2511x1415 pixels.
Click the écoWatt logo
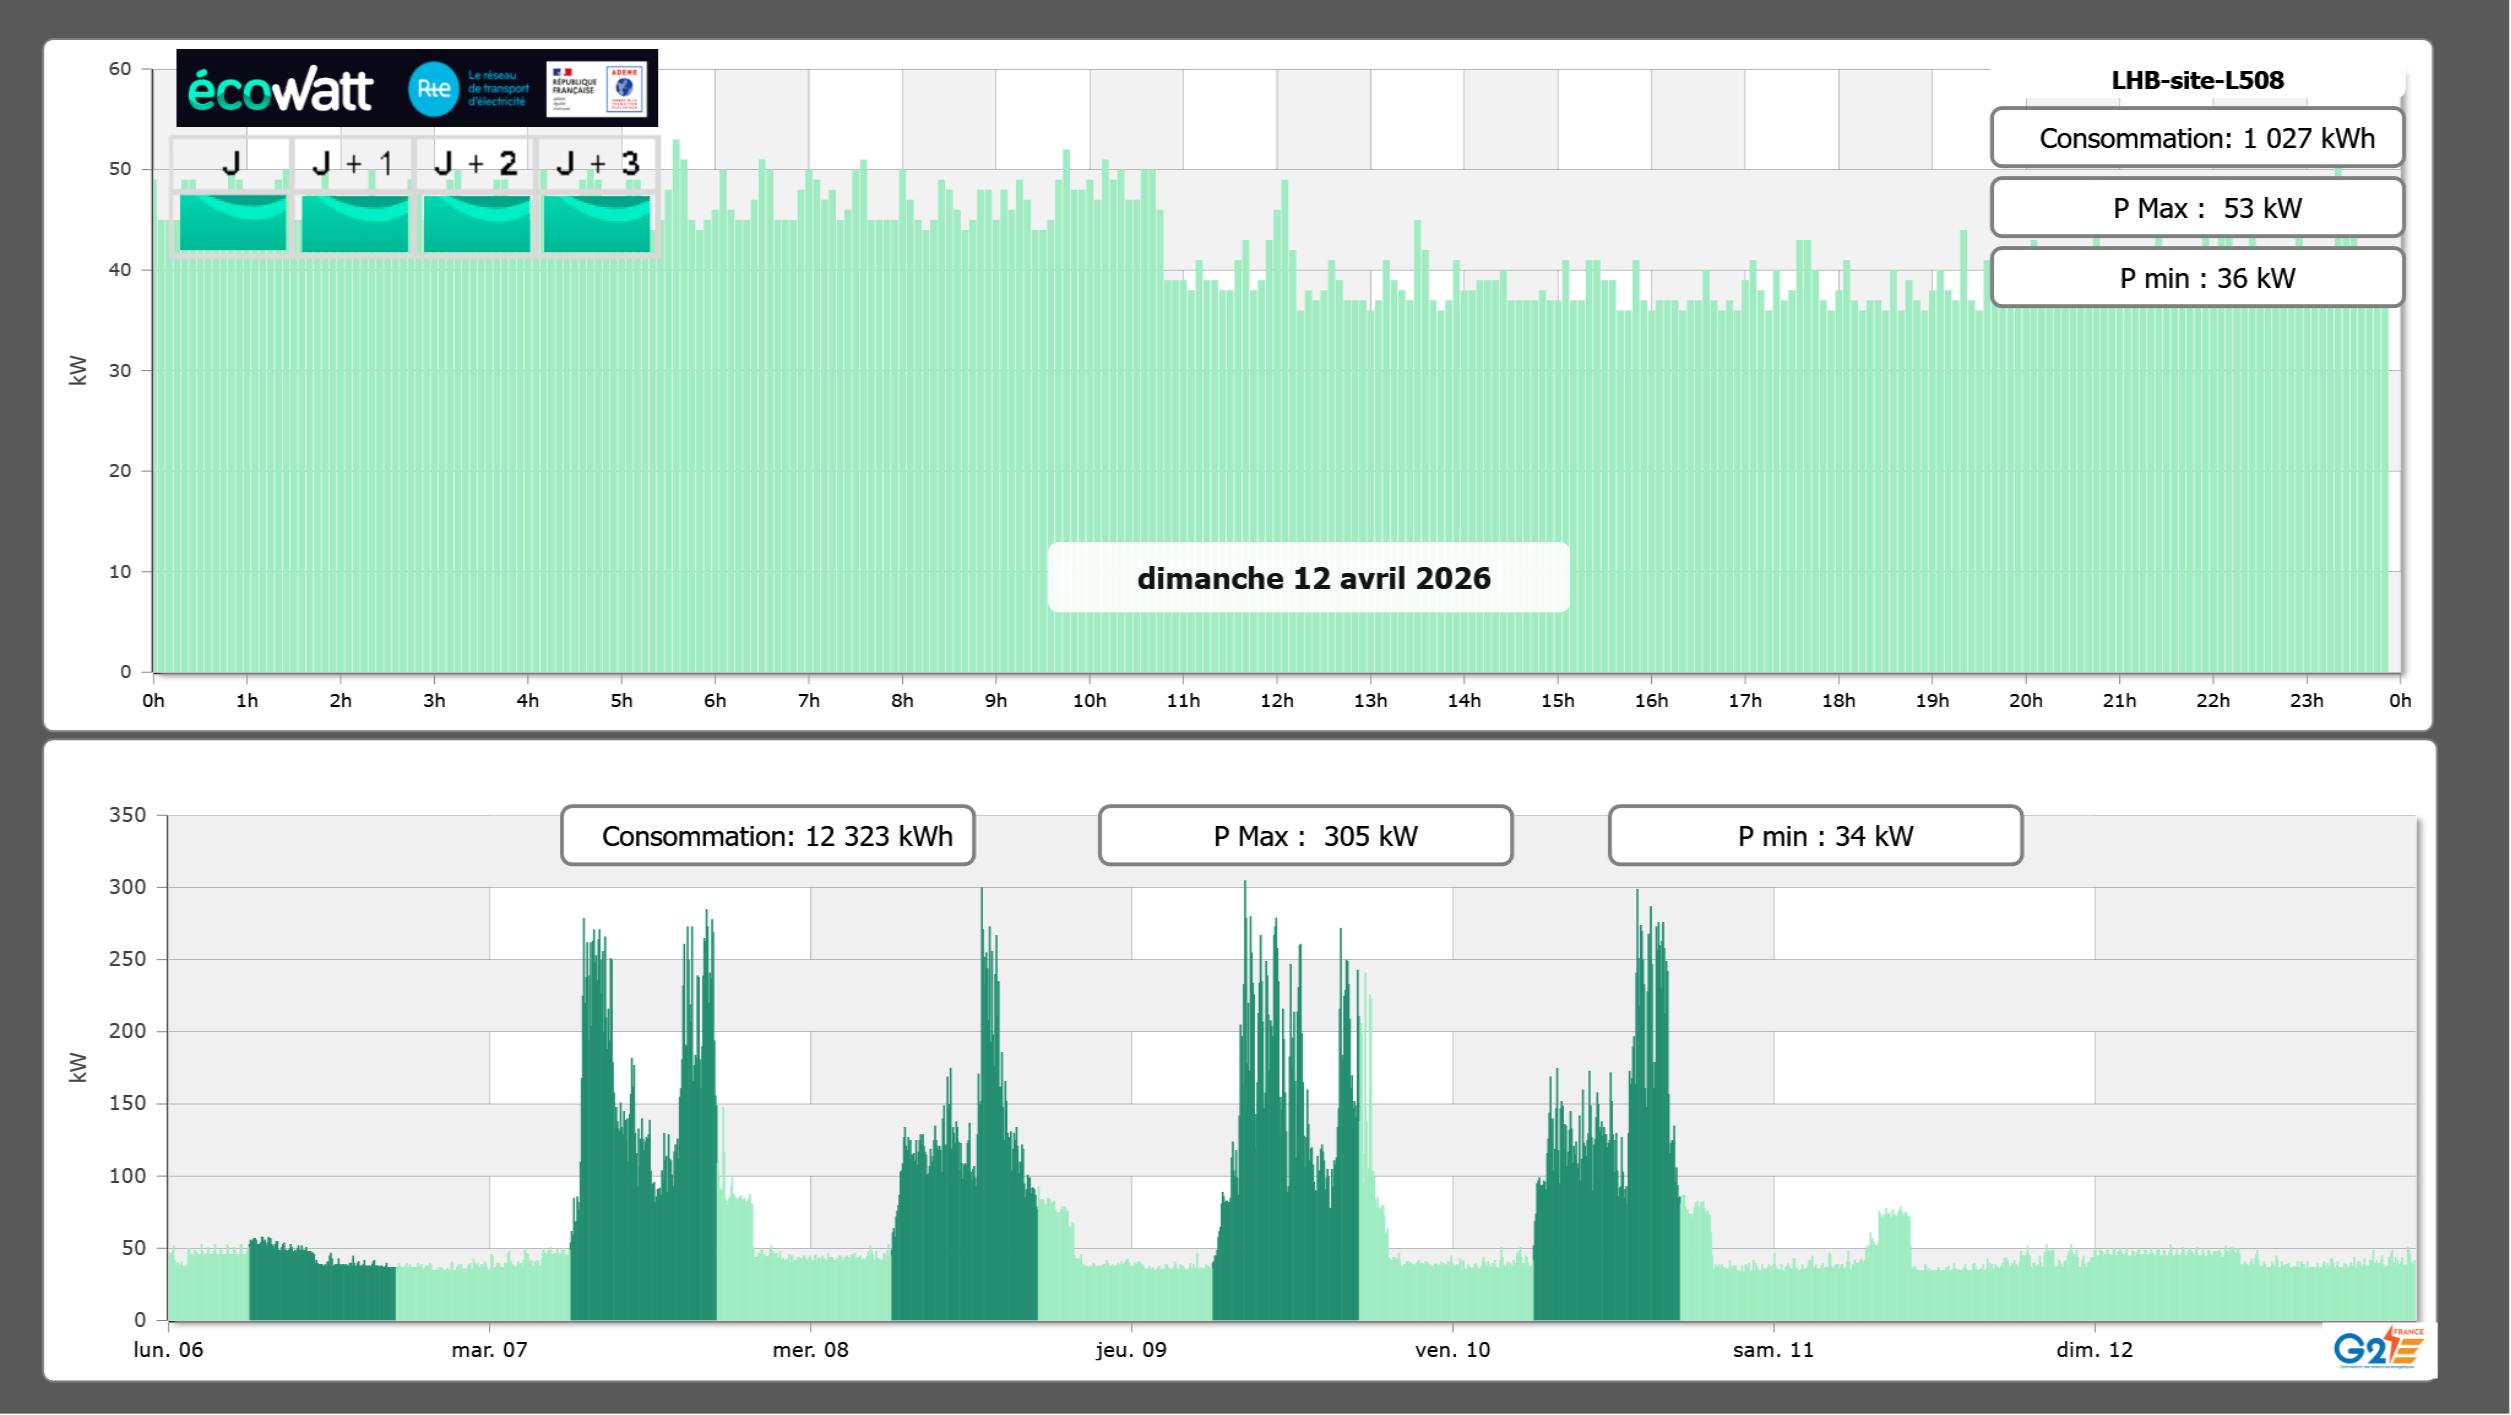coord(280,90)
